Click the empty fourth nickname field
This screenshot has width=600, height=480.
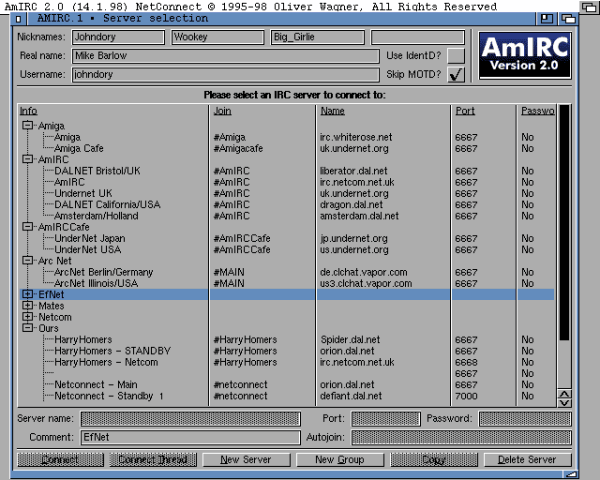click(418, 37)
